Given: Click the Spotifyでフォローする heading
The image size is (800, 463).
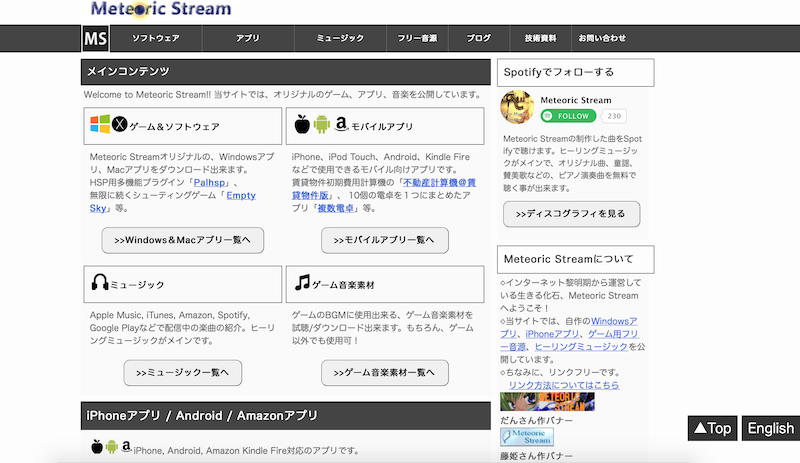Looking at the screenshot, I should (576, 72).
